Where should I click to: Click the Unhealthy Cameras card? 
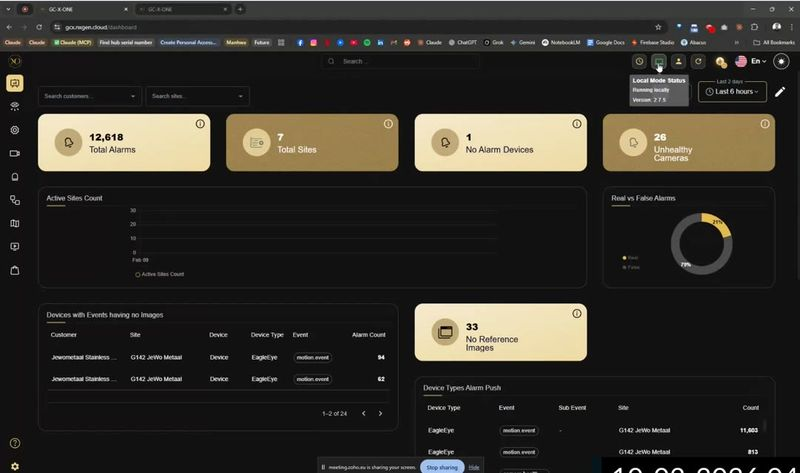click(x=689, y=142)
